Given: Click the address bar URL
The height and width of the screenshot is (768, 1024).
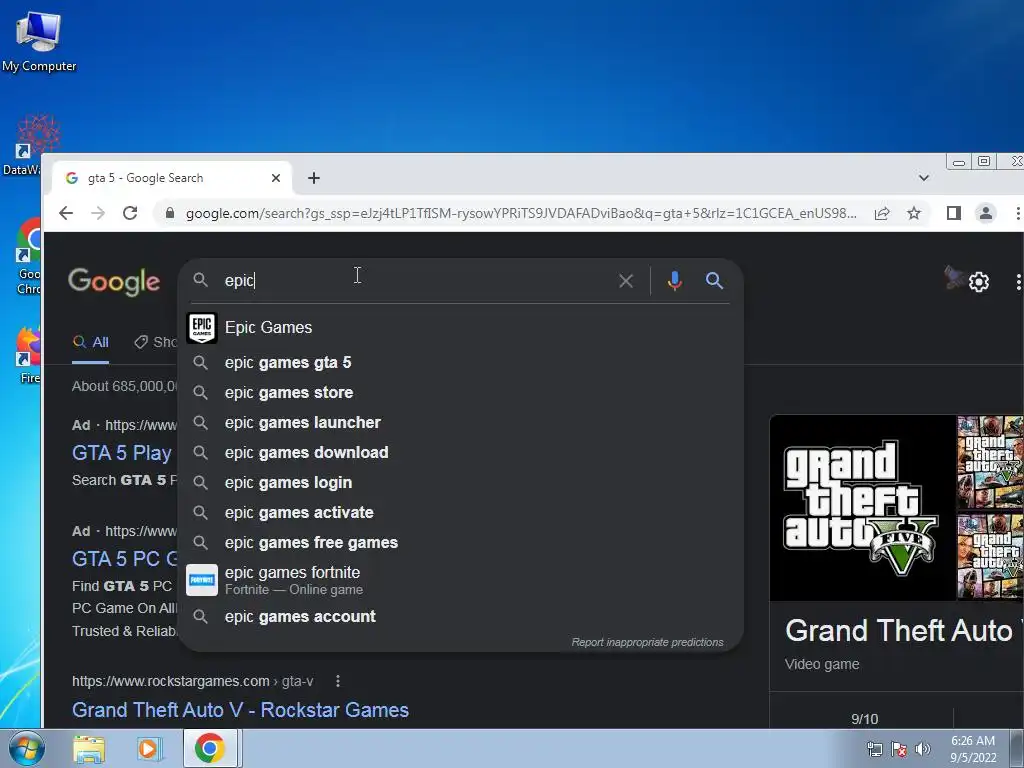Looking at the screenshot, I should pyautogui.click(x=521, y=213).
